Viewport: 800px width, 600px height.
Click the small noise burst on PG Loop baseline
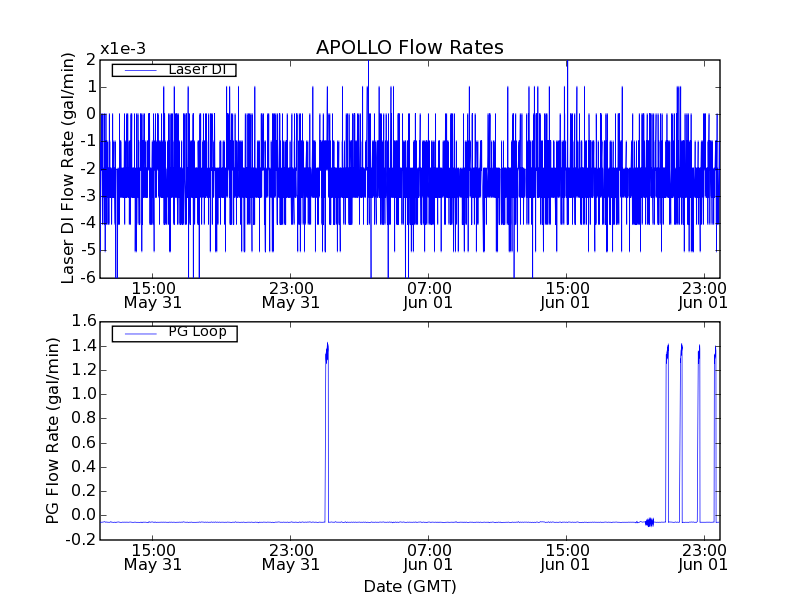tap(649, 522)
